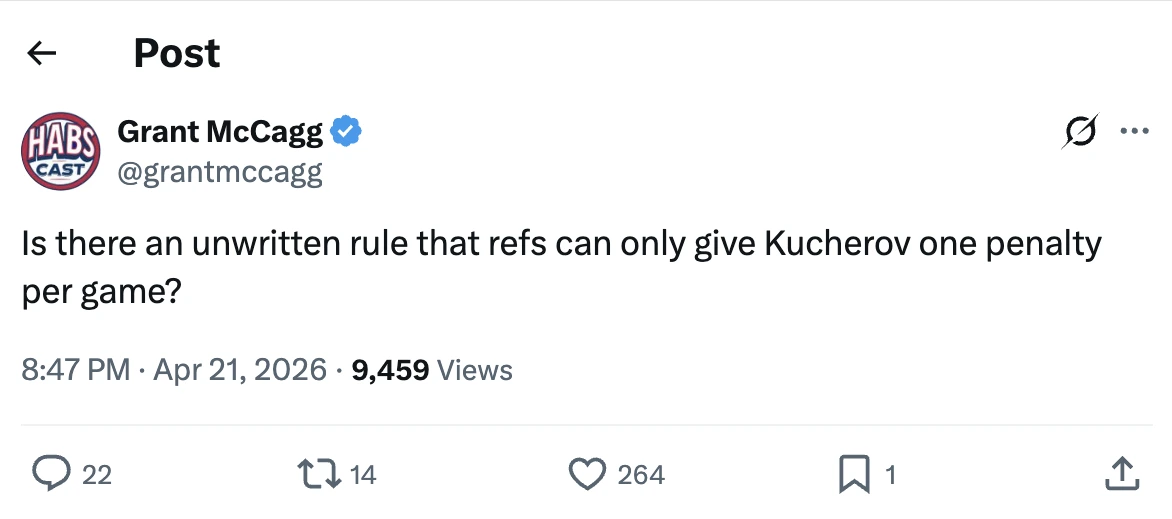Click the 14 reposts count
Viewport: 1172px width, 519px height.
363,475
